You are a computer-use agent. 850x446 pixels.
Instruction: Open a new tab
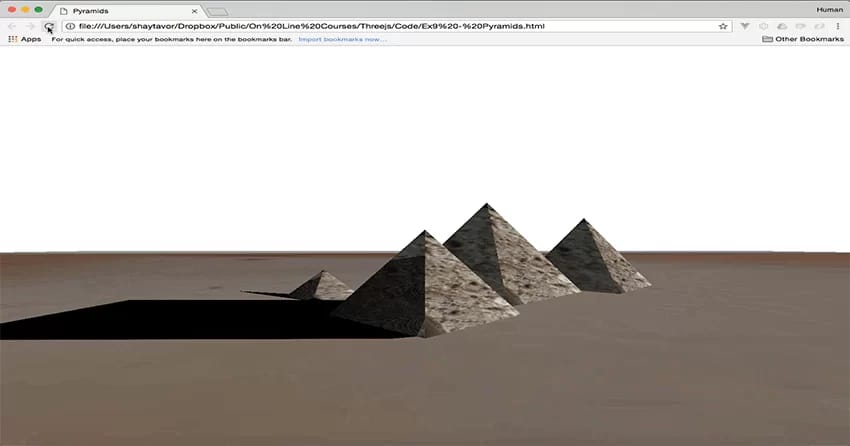[x=217, y=11]
